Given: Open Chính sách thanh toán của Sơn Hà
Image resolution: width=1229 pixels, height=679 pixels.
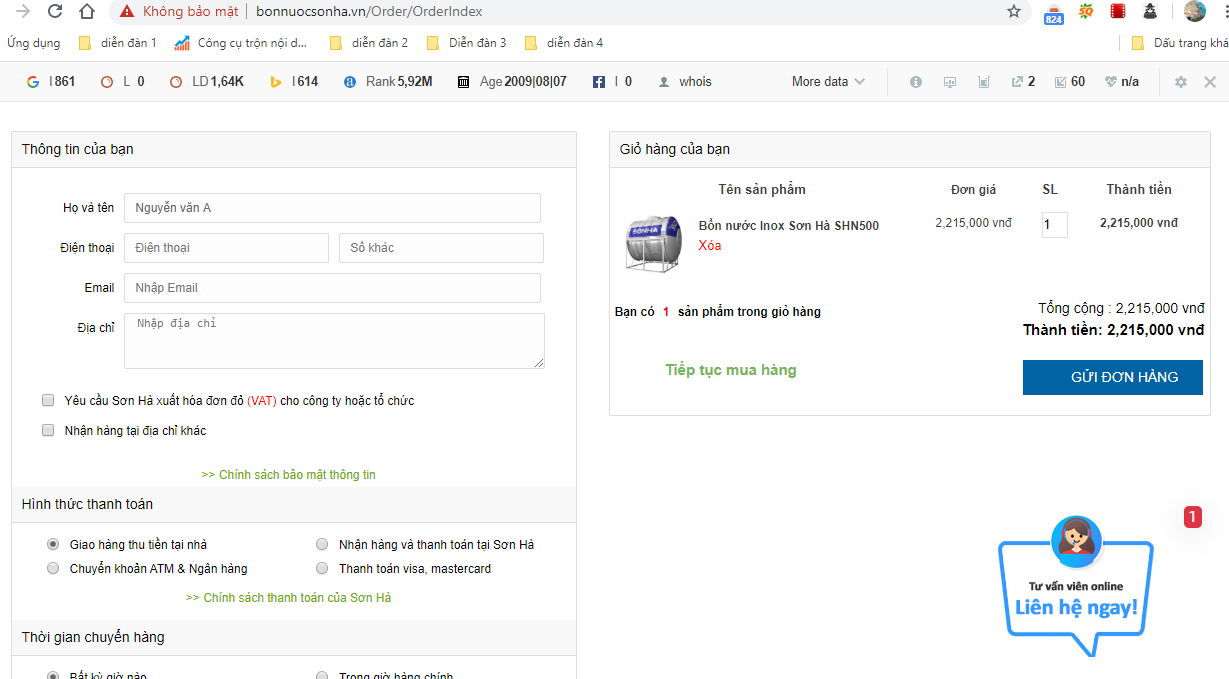Looking at the screenshot, I should coord(289,598).
